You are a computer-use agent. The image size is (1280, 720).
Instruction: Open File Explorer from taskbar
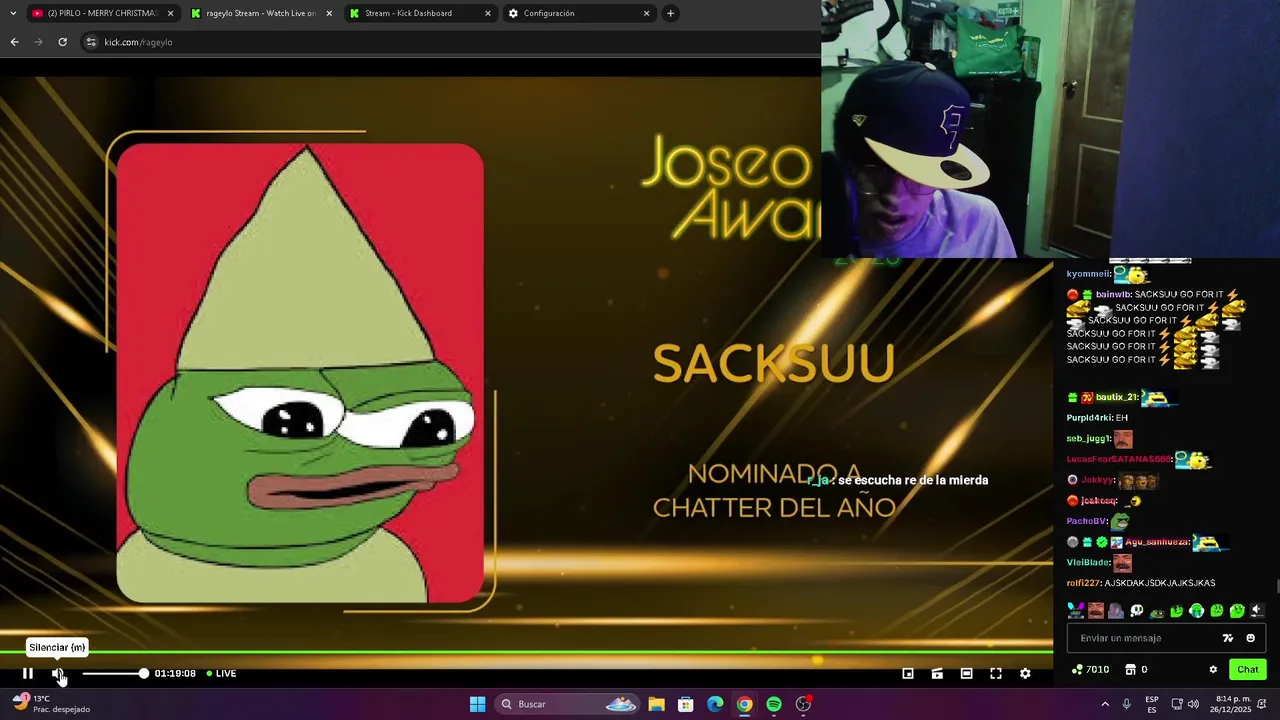[x=656, y=704]
